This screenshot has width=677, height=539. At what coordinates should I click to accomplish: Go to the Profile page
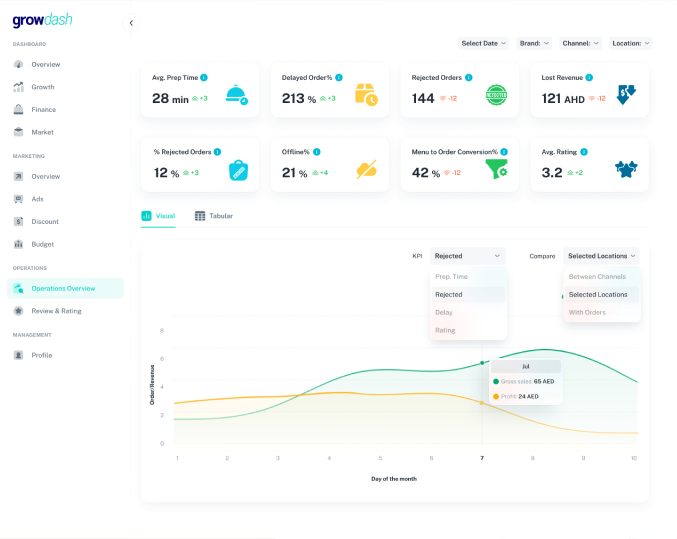pos(41,355)
